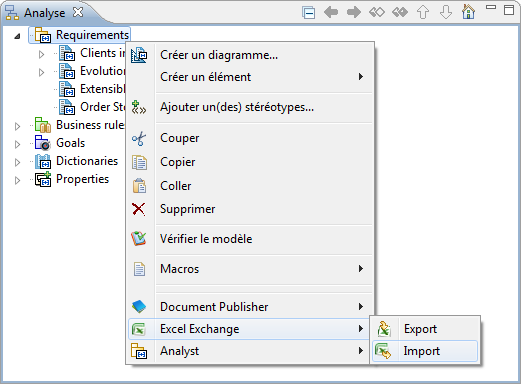The width and height of the screenshot is (521, 384).
Task: Click the Dictionaries folder icon
Action: pyautogui.click(x=43, y=161)
